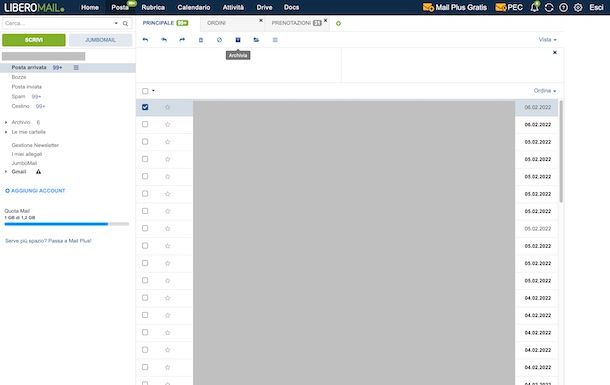This screenshot has height=385, width=610.
Task: Check the second 05.02.2022 message checkbox
Action: [145, 159]
